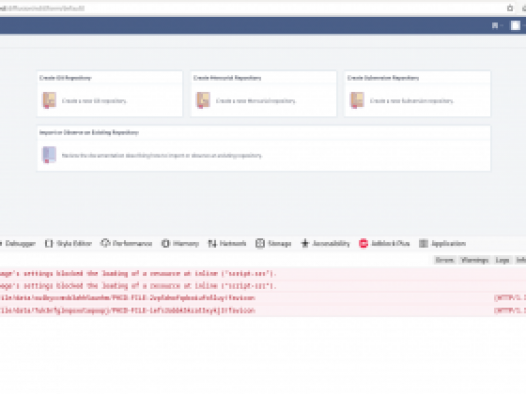Select the first blocked inline script error

(263, 274)
